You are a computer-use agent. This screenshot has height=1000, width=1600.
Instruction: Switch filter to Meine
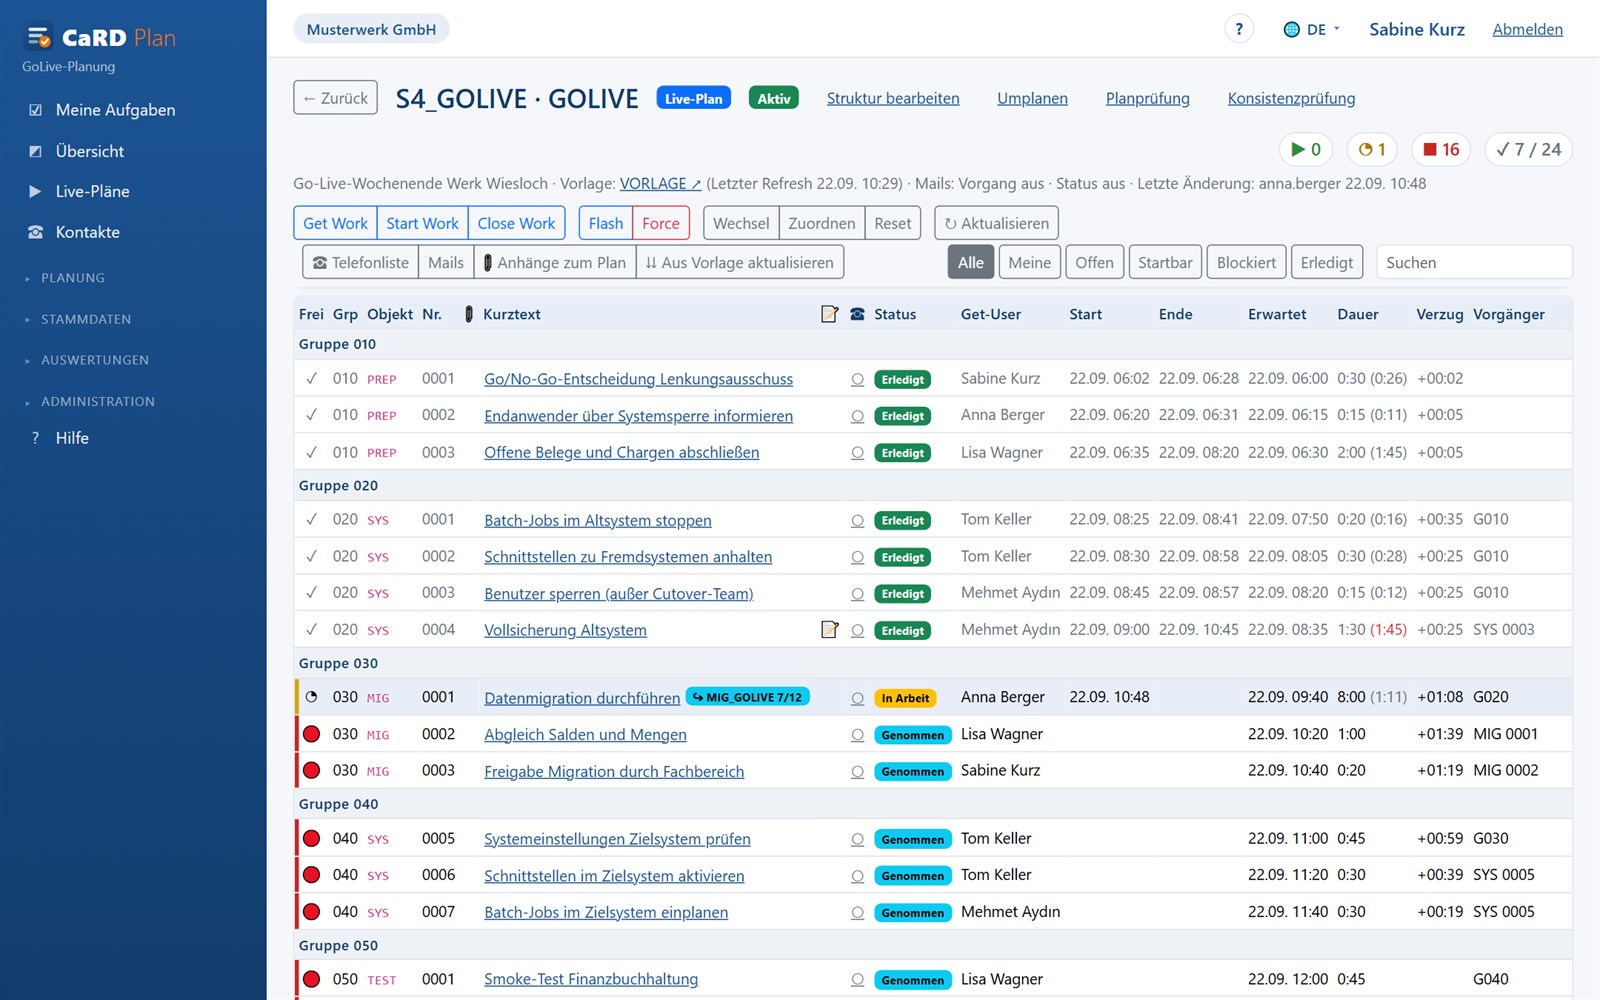click(x=1029, y=262)
